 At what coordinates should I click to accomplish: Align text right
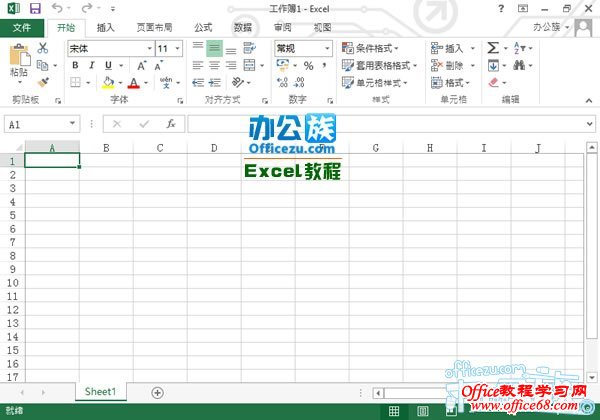[231, 65]
